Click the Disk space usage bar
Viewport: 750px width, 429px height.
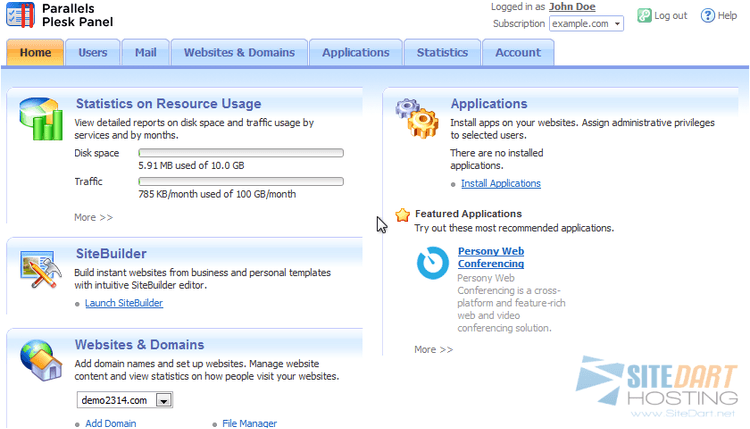click(x=241, y=153)
